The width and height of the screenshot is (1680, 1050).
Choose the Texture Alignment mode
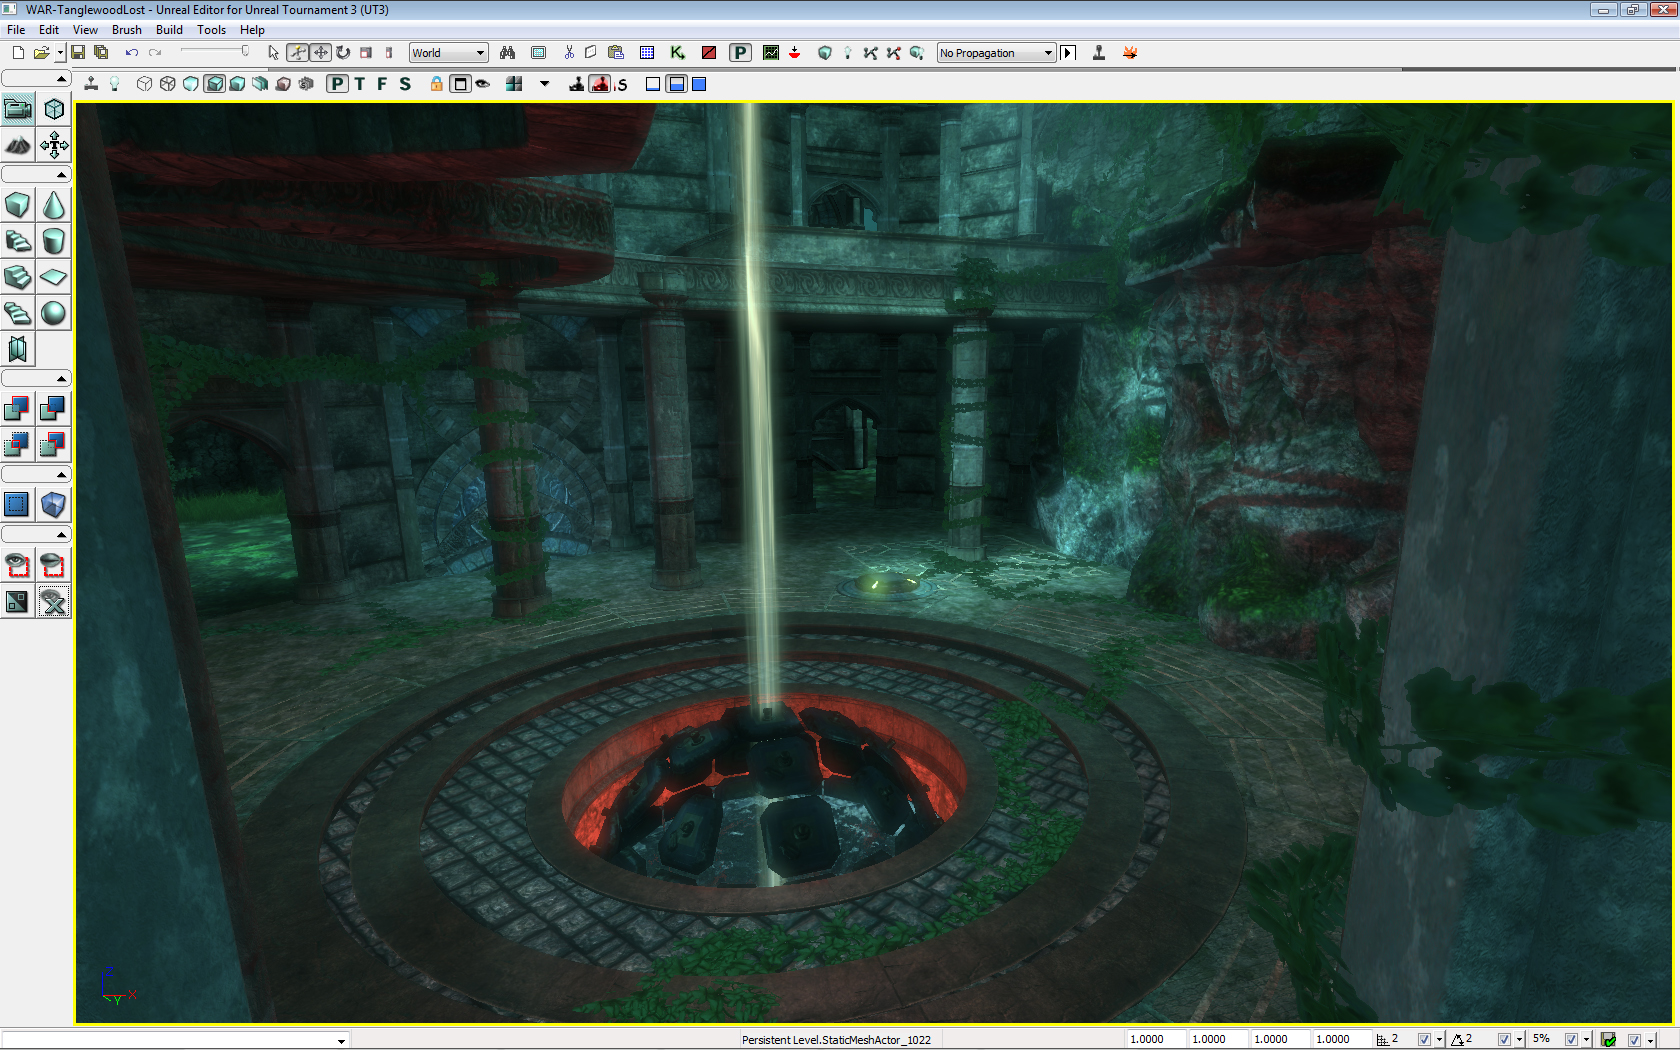pyautogui.click(x=54, y=145)
